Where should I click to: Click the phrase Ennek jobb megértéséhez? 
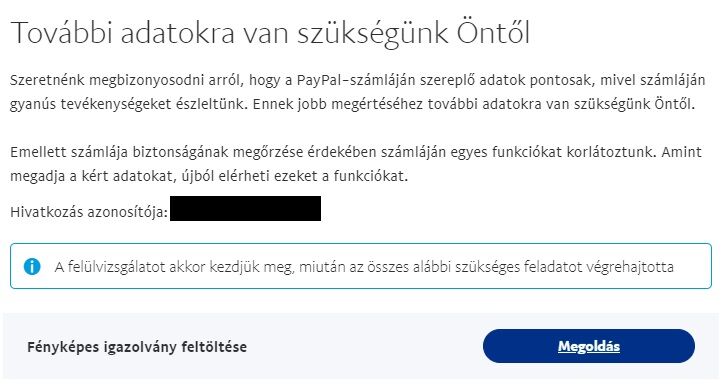click(338, 104)
